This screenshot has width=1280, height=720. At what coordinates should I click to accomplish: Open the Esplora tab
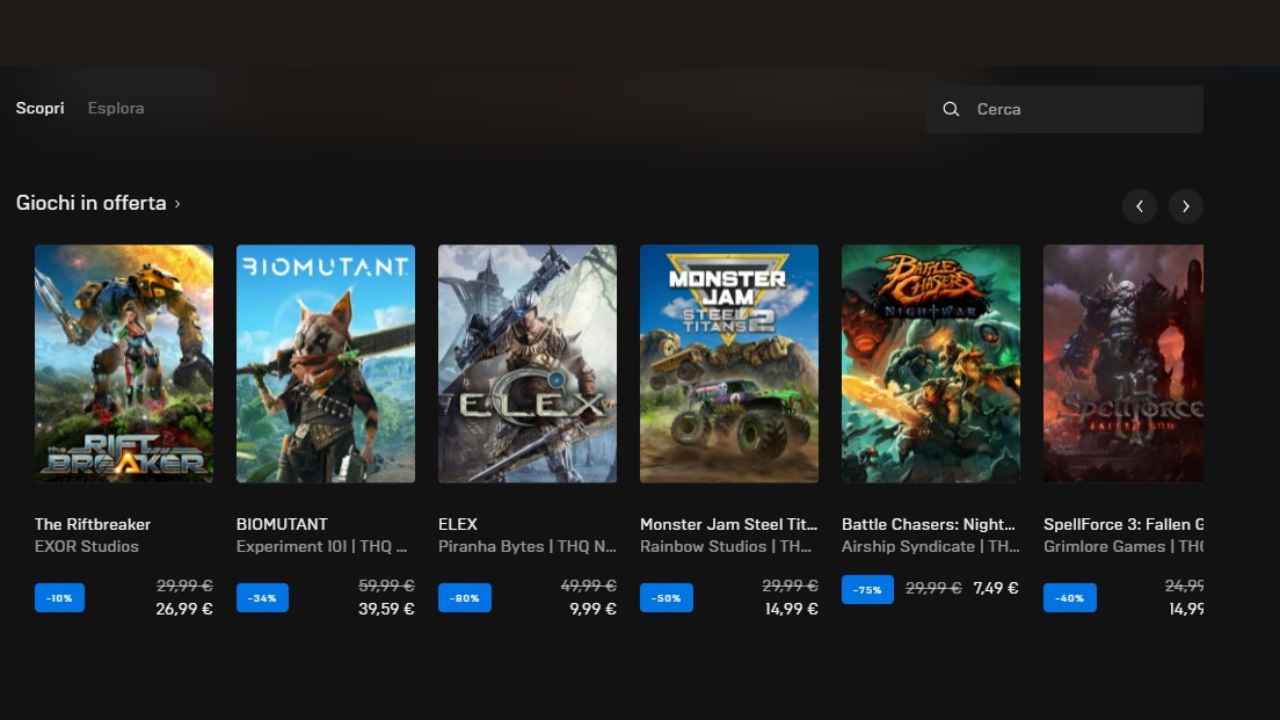(116, 108)
